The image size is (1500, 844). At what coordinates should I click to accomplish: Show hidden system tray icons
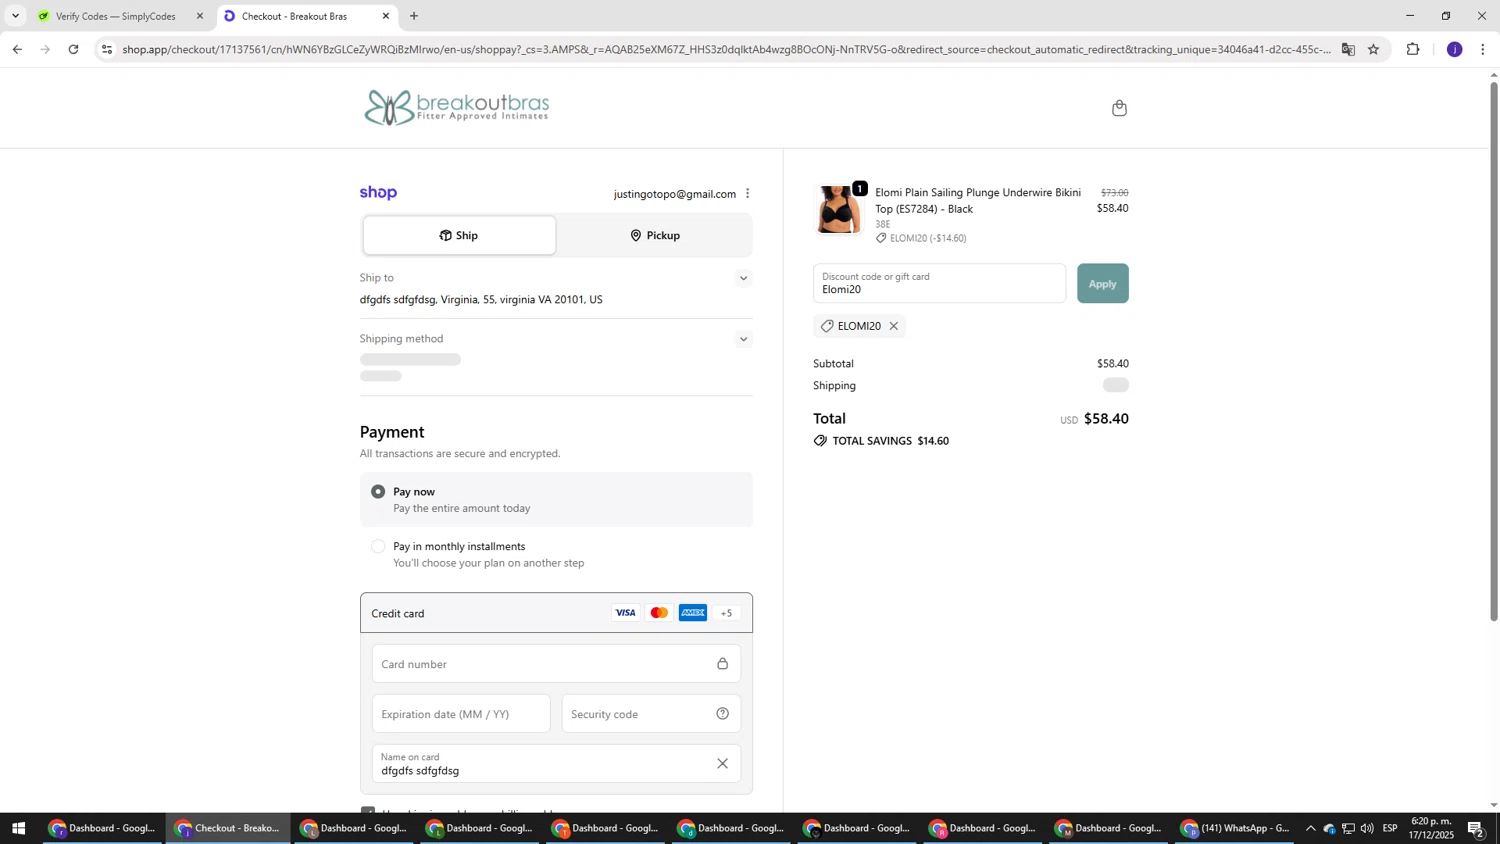(1310, 828)
